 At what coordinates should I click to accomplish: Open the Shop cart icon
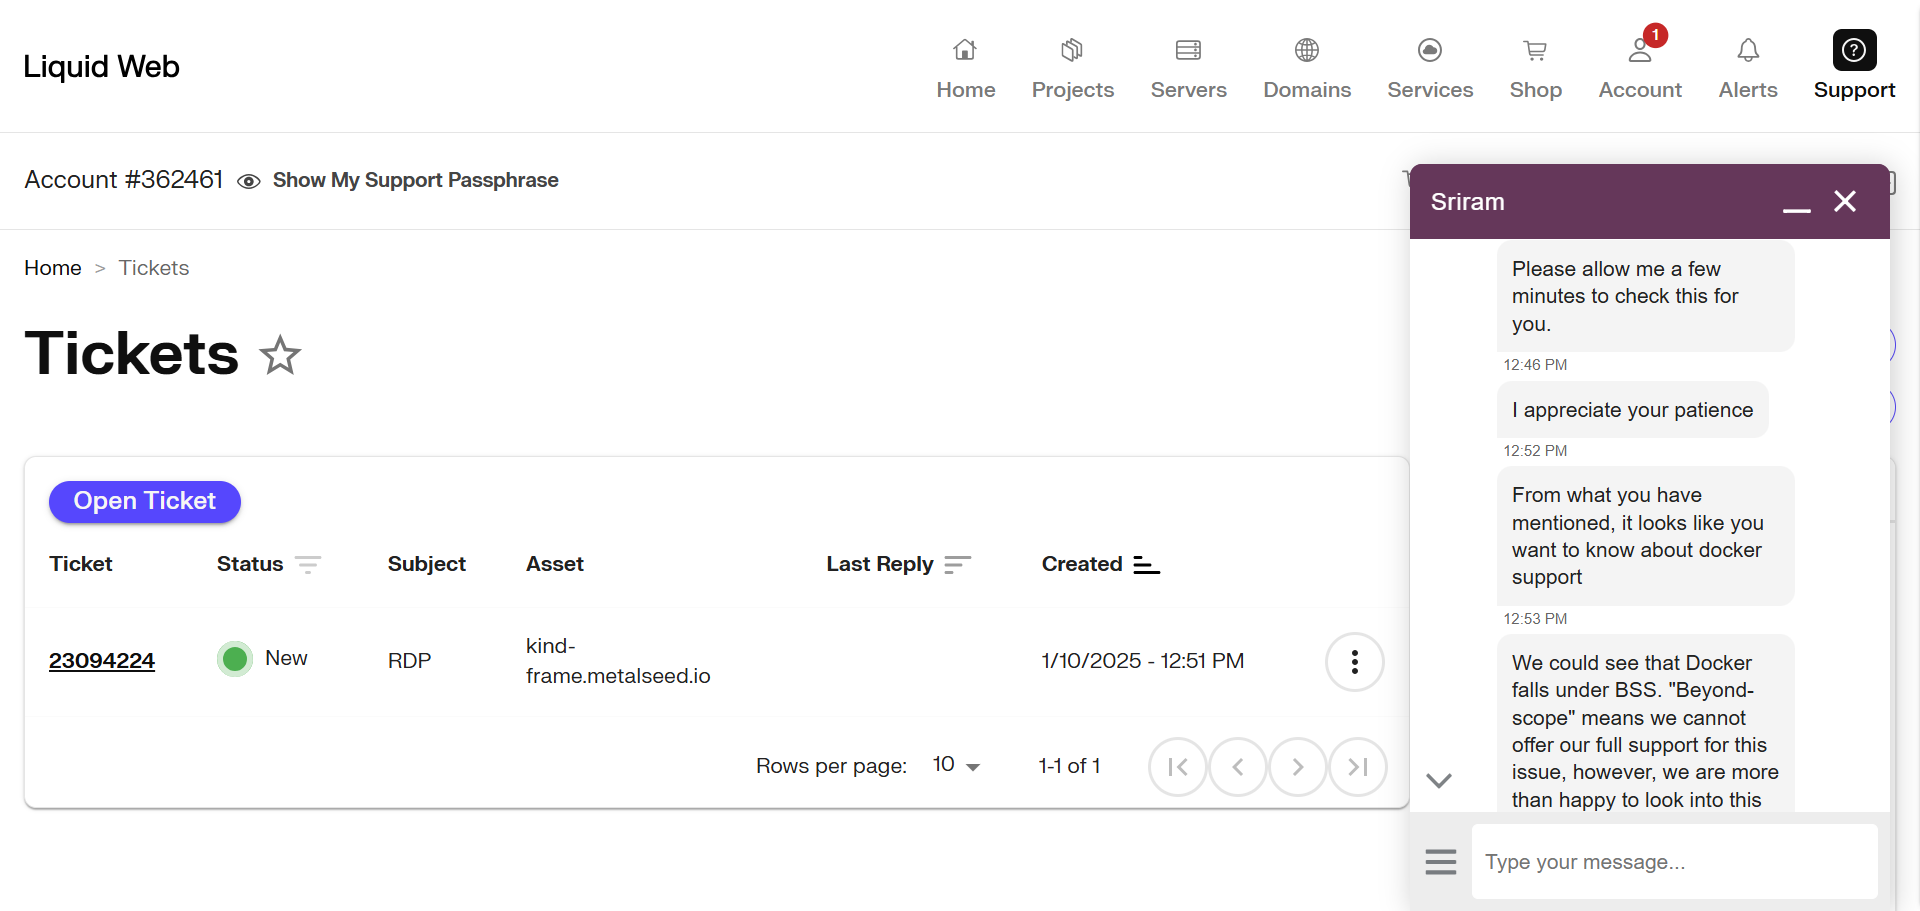(x=1535, y=50)
